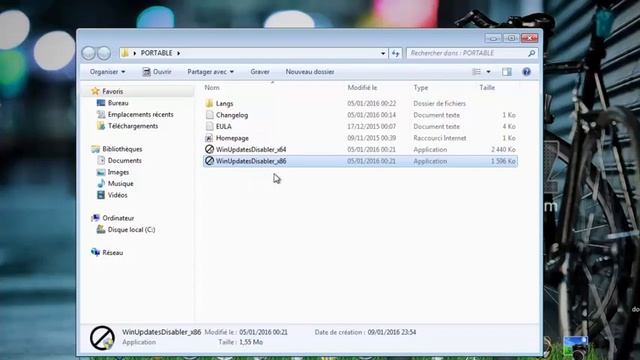Open Disque local (C:) in sidebar
This screenshot has width=640, height=360.
click(x=131, y=229)
